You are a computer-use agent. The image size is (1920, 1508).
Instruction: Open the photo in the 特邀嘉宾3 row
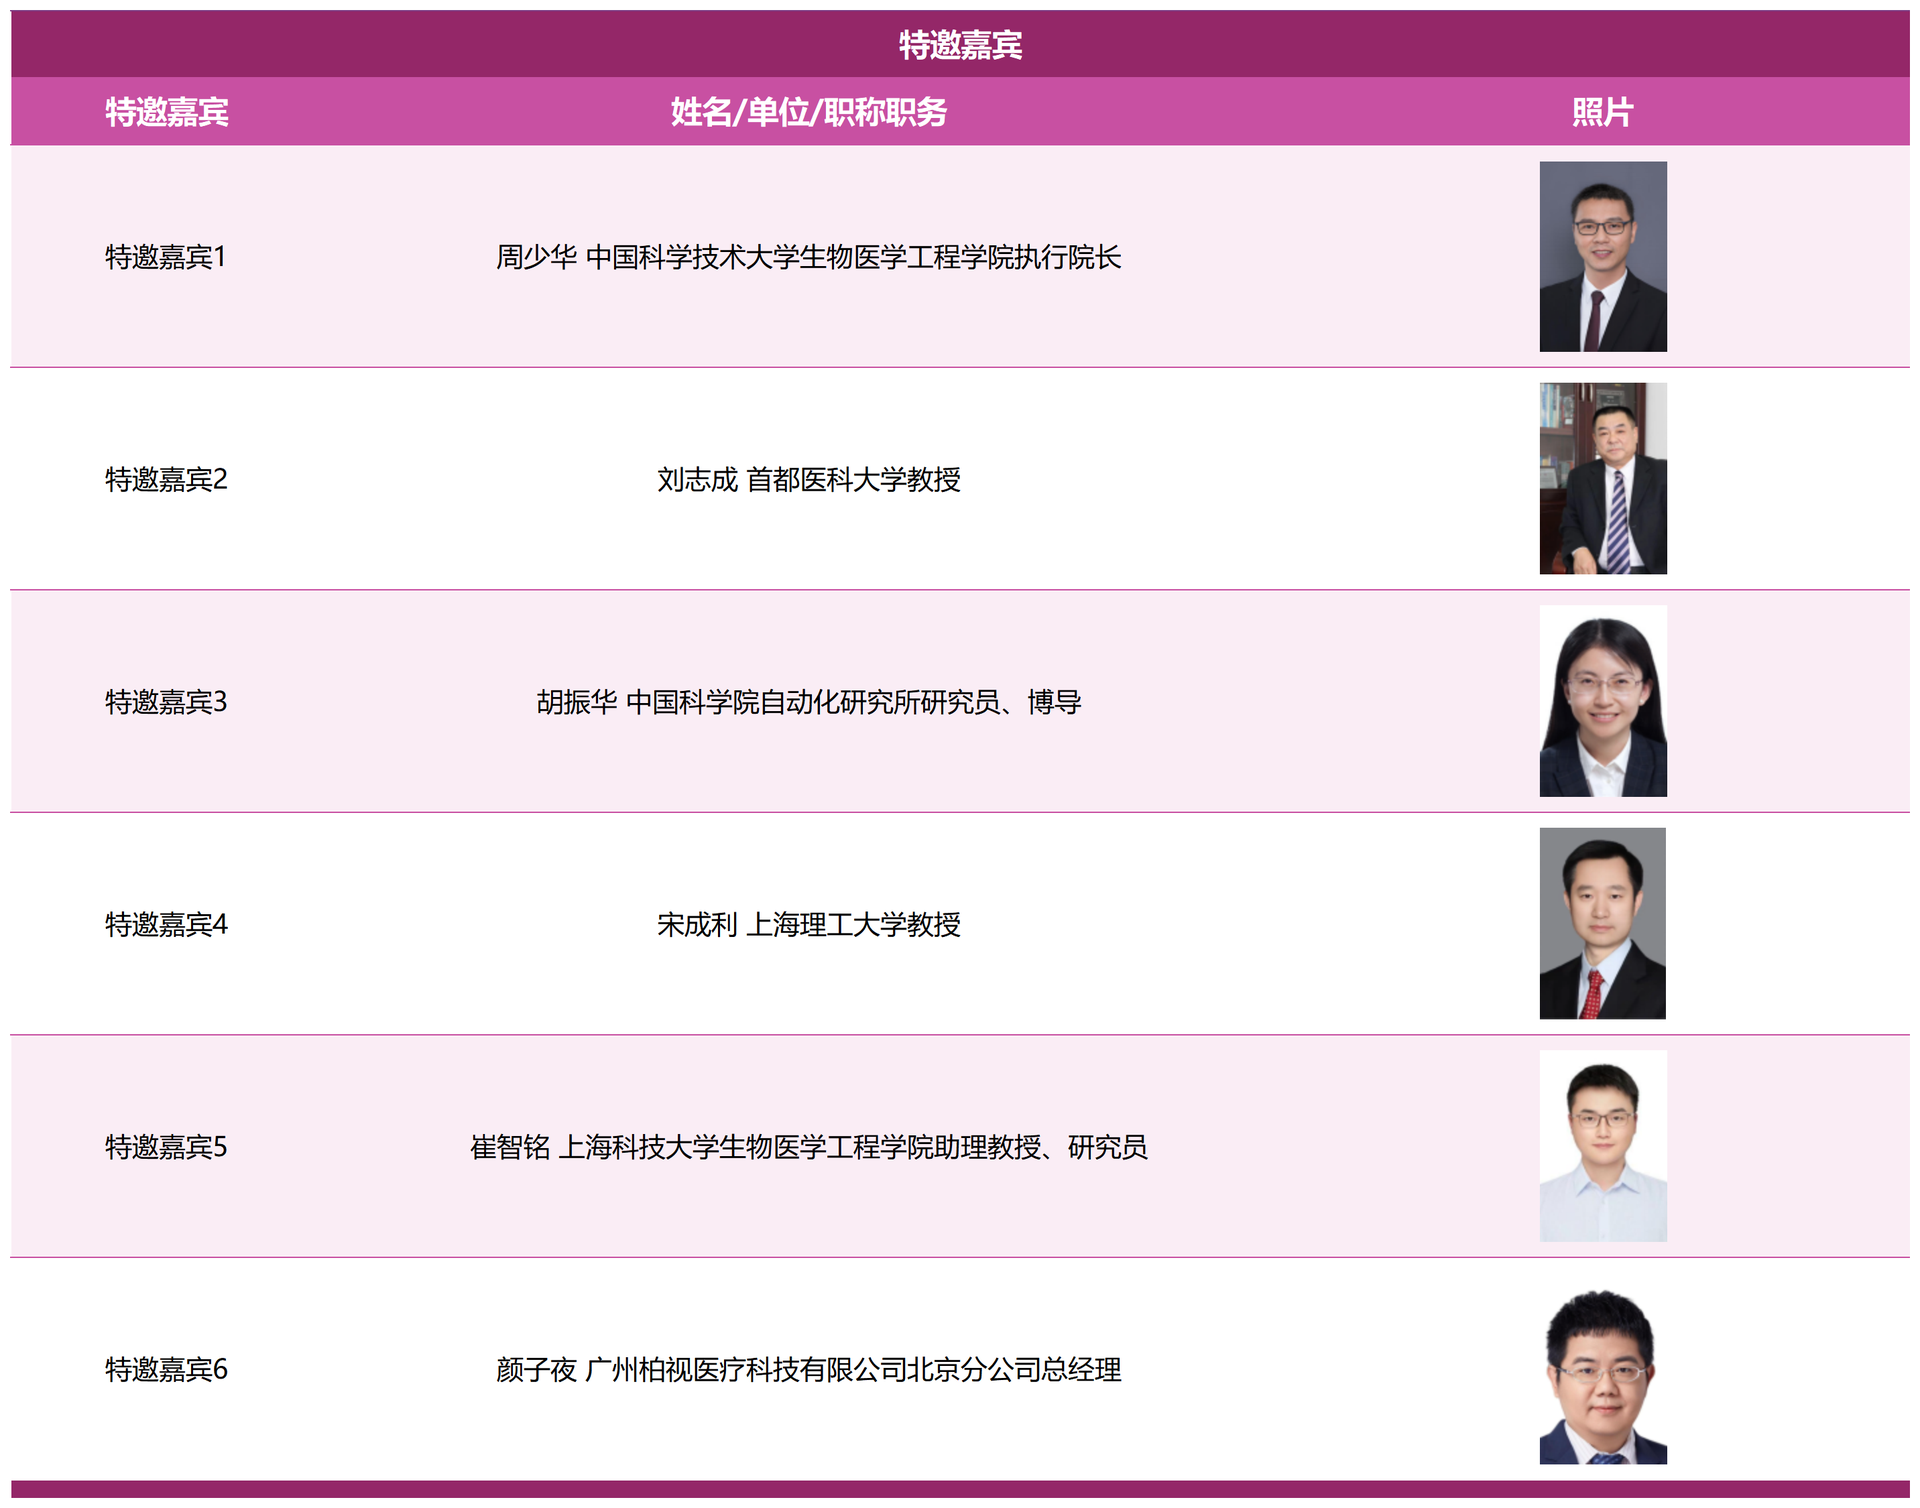click(1603, 701)
